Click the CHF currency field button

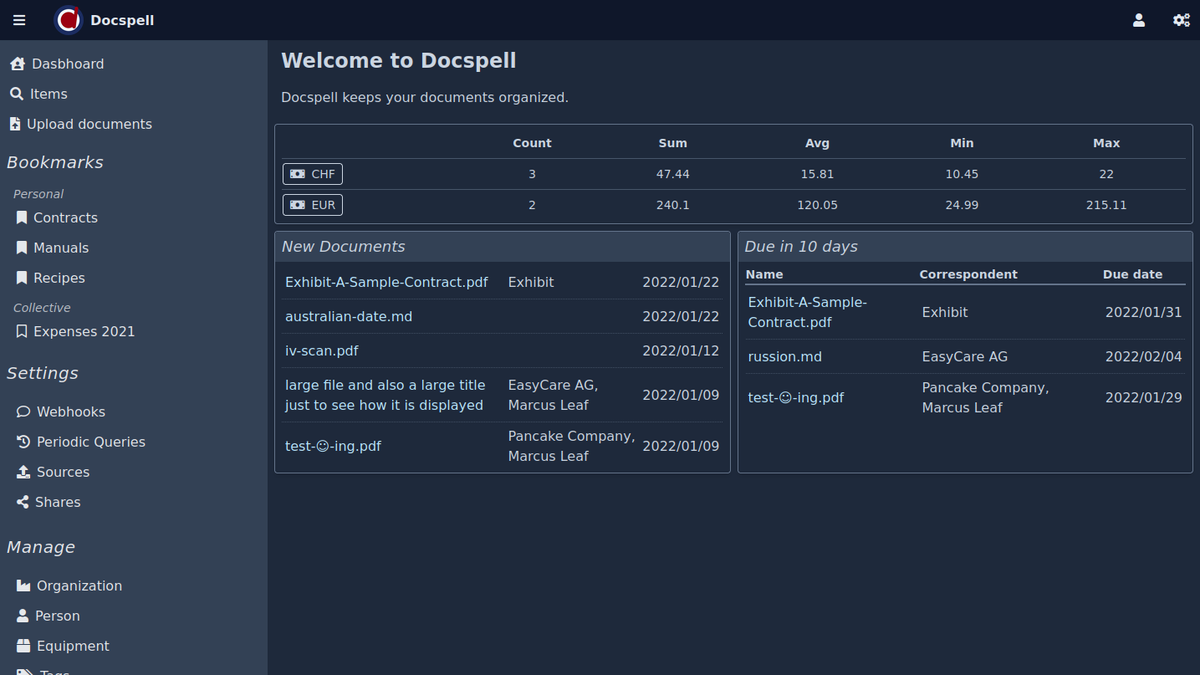[312, 174]
